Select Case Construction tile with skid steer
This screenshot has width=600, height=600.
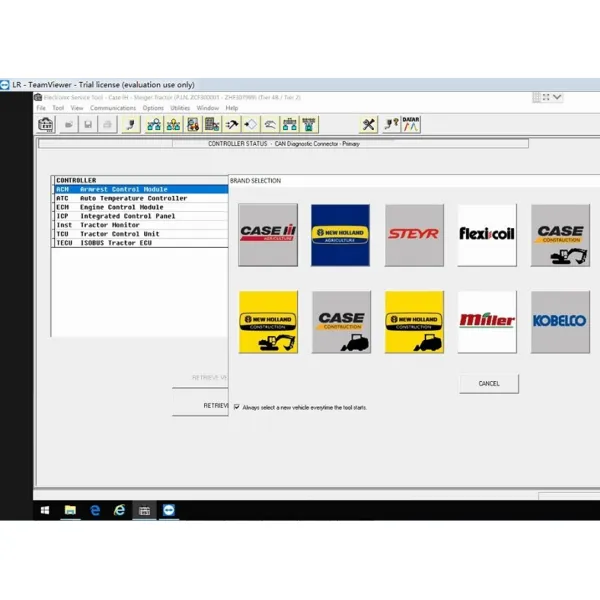(x=341, y=322)
